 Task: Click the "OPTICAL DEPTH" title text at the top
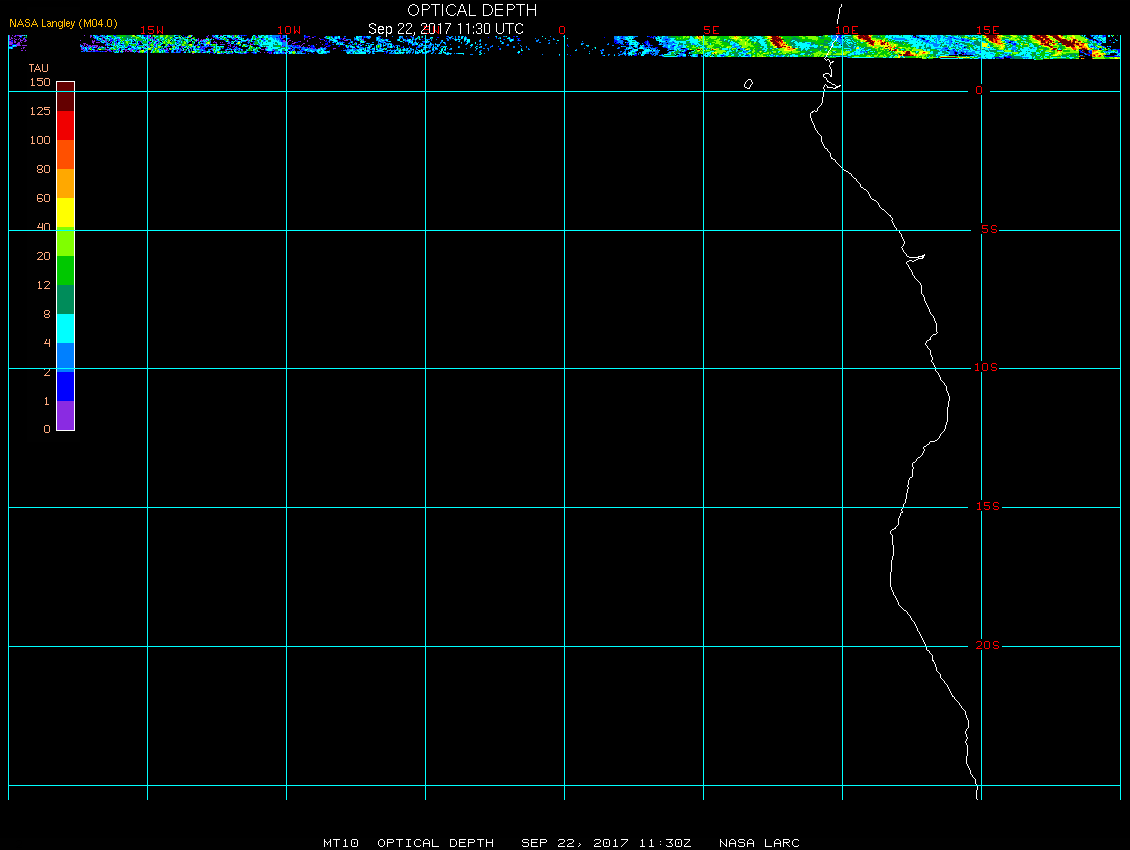472,10
